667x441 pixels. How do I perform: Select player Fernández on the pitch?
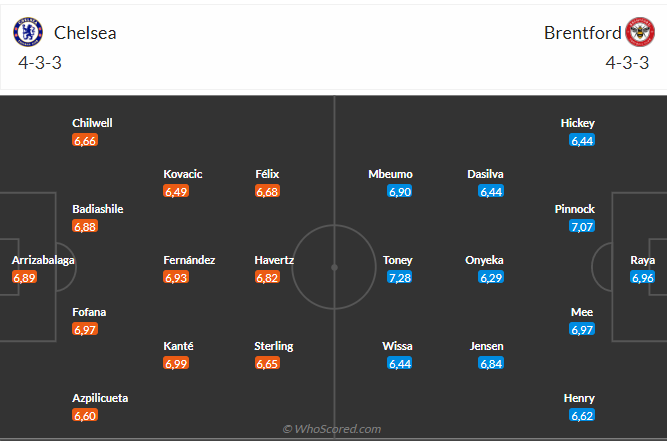click(189, 260)
